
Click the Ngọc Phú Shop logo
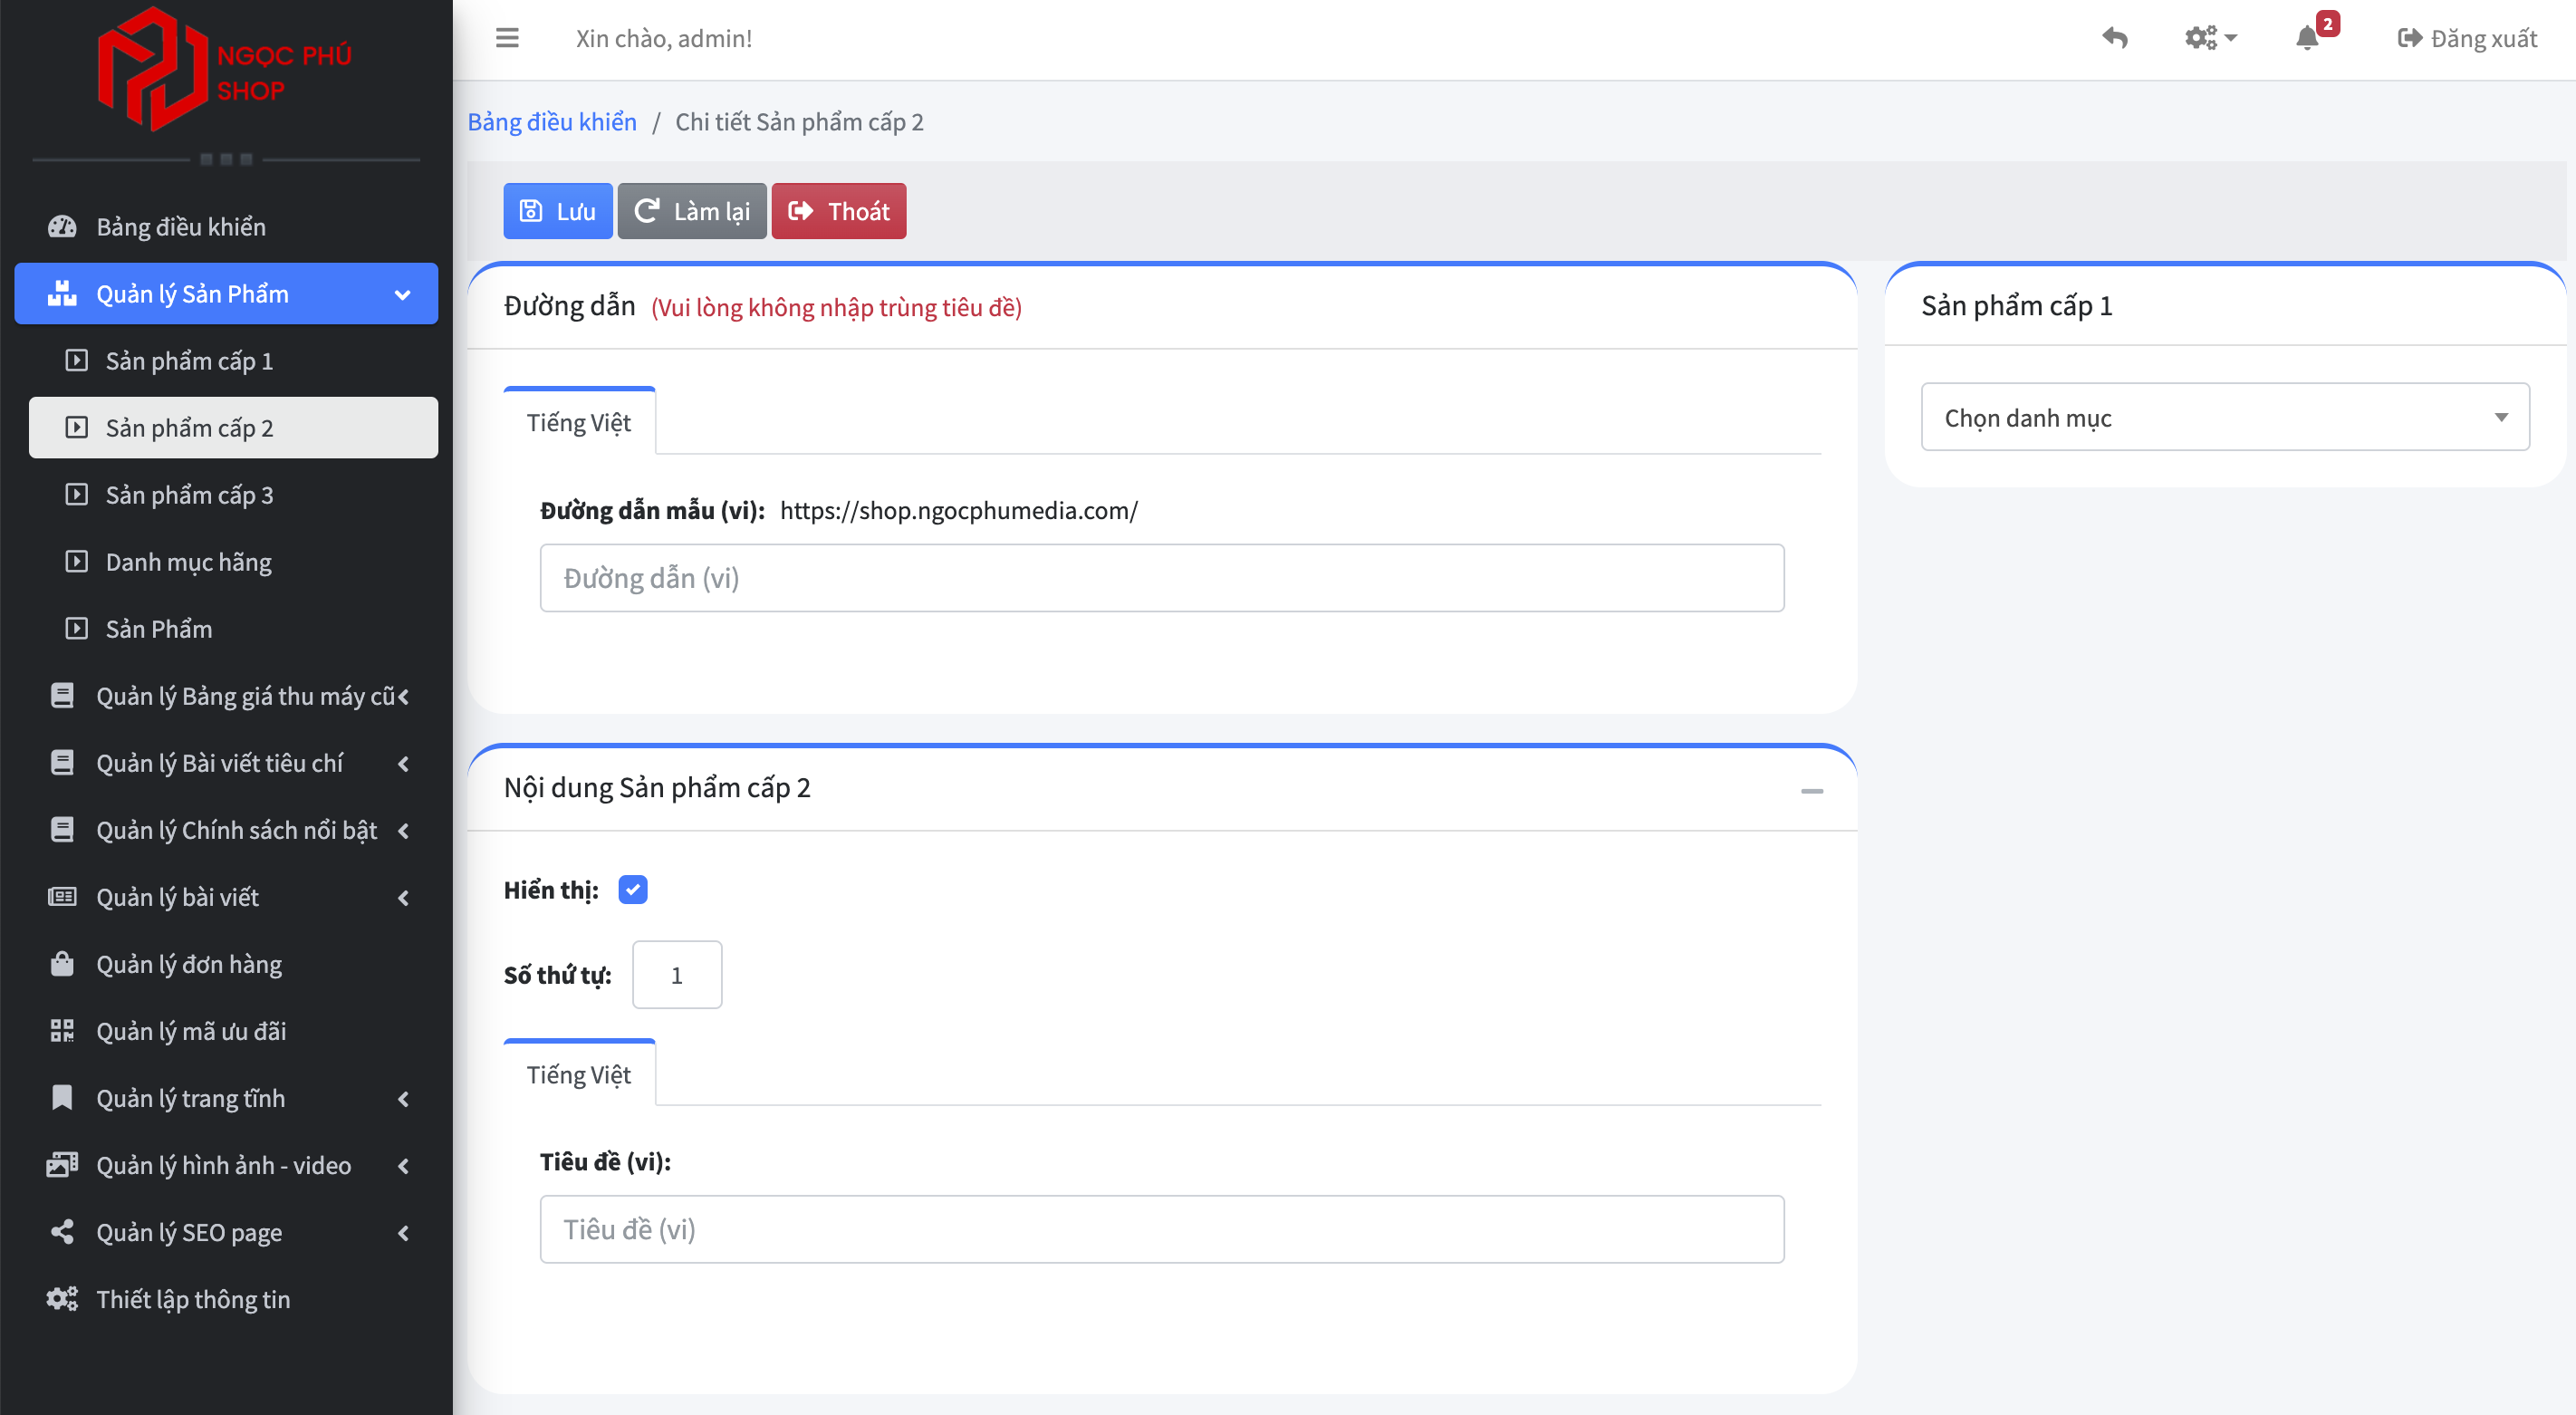(225, 70)
